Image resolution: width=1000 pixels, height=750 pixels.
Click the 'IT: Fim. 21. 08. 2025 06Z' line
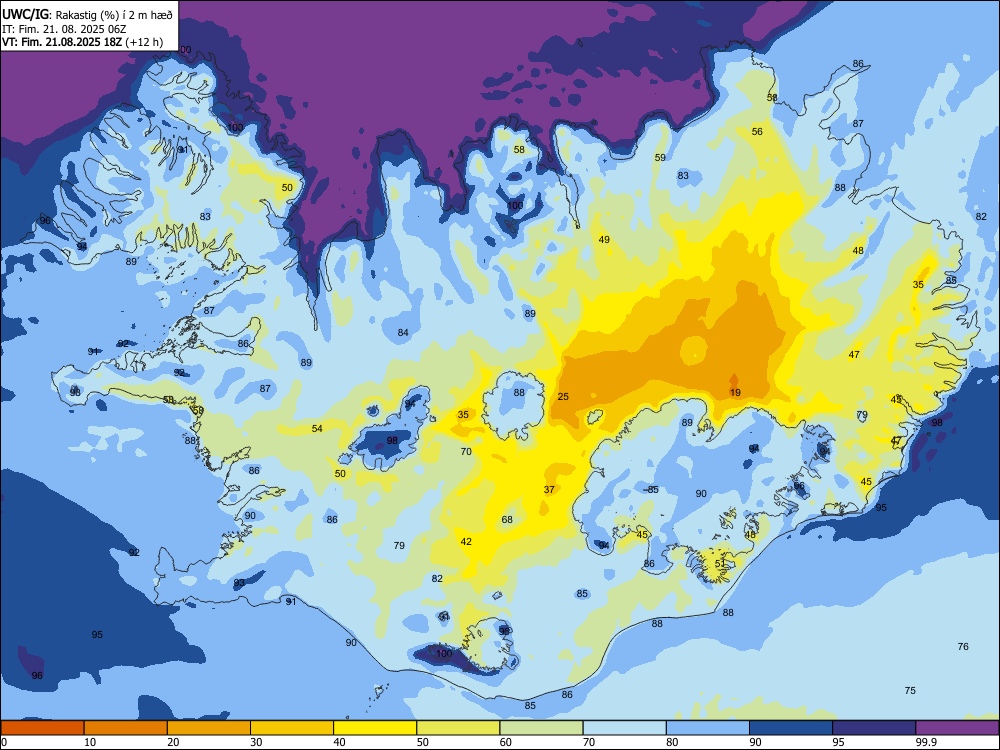(x=64, y=29)
